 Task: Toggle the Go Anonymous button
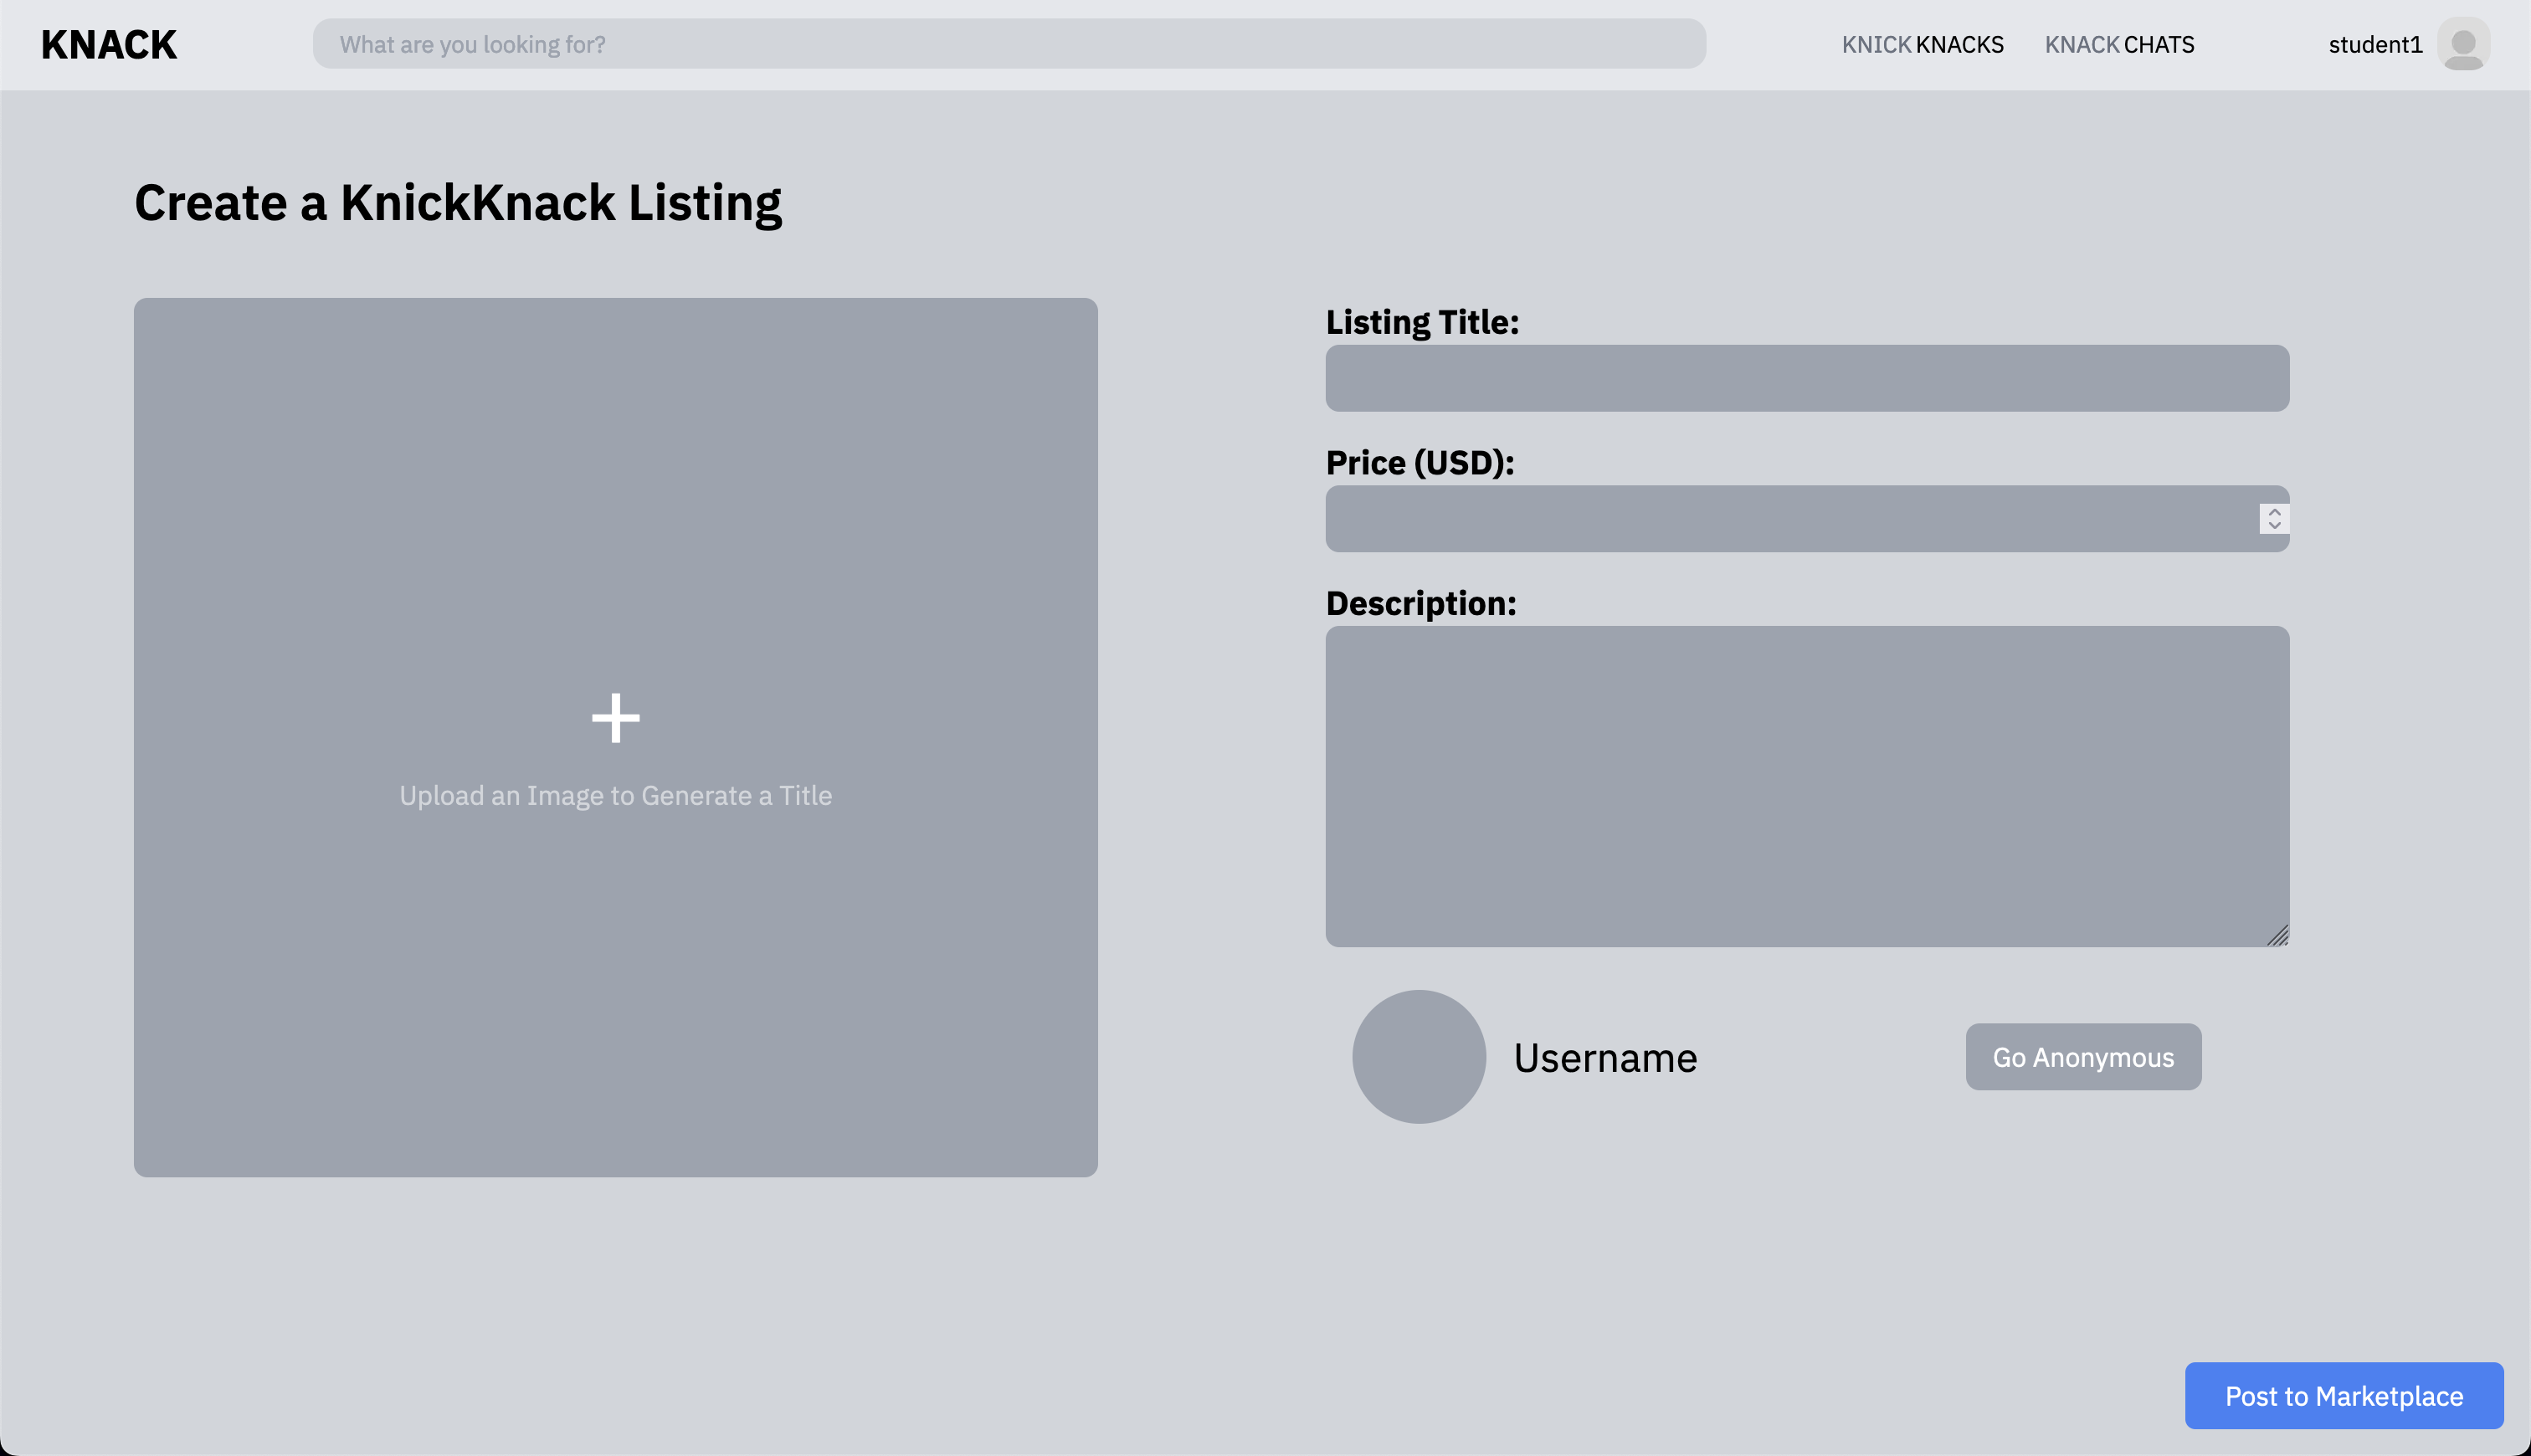(x=2082, y=1057)
